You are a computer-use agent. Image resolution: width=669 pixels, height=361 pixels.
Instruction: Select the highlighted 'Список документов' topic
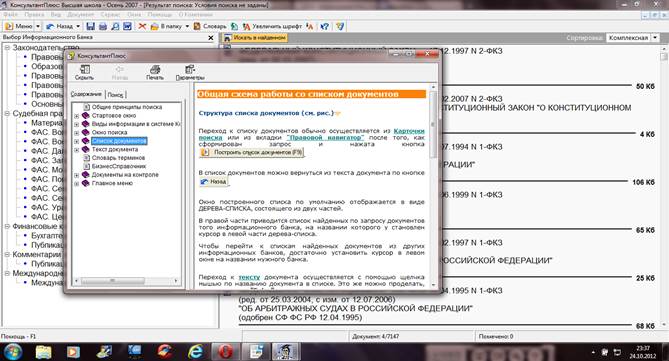(119, 141)
